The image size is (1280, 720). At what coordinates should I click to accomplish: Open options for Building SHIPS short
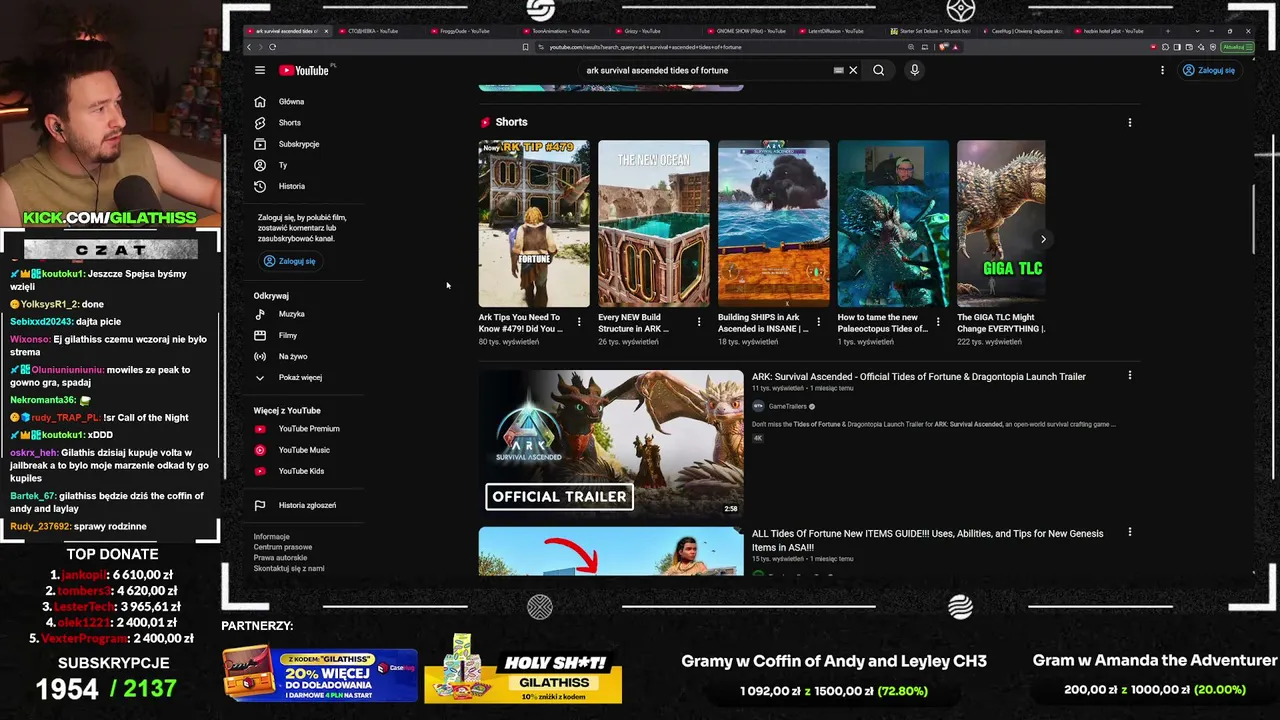pyautogui.click(x=819, y=322)
